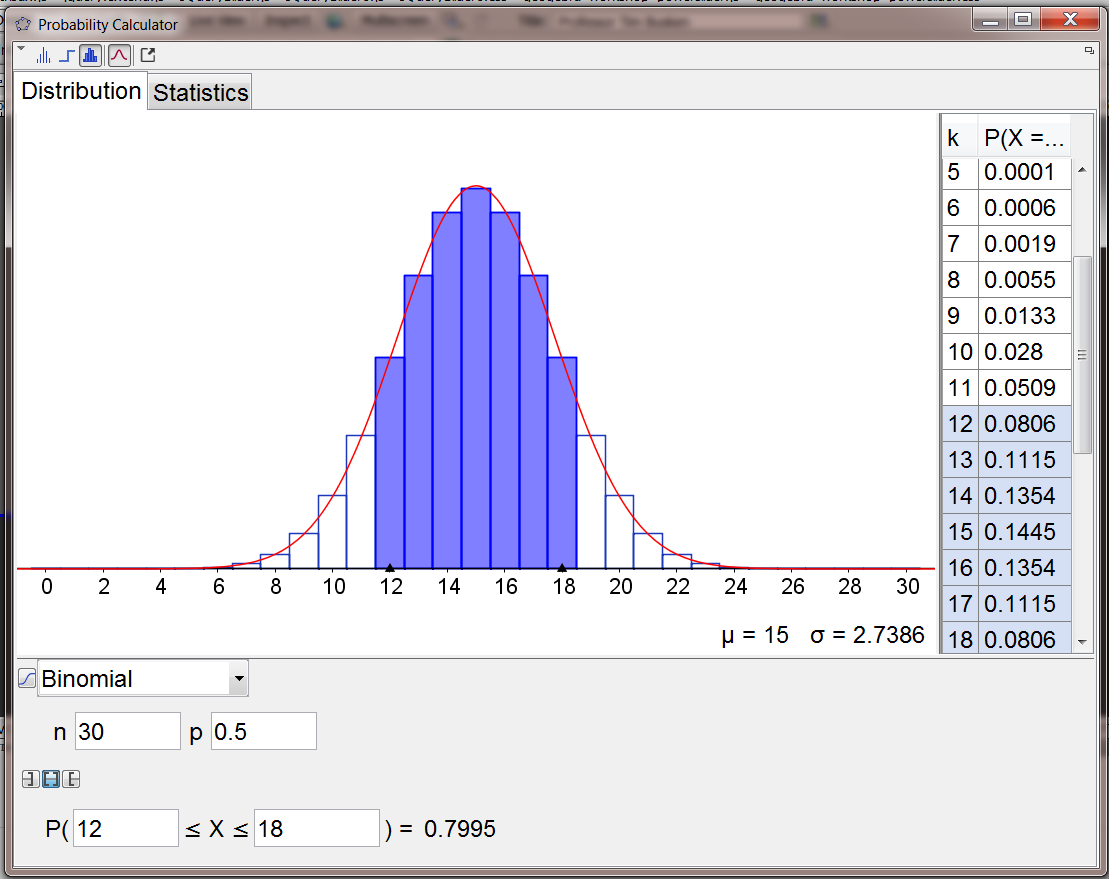Viewport: 1109px width, 879px height.
Task: Open the Distribution tab
Action: (81, 91)
